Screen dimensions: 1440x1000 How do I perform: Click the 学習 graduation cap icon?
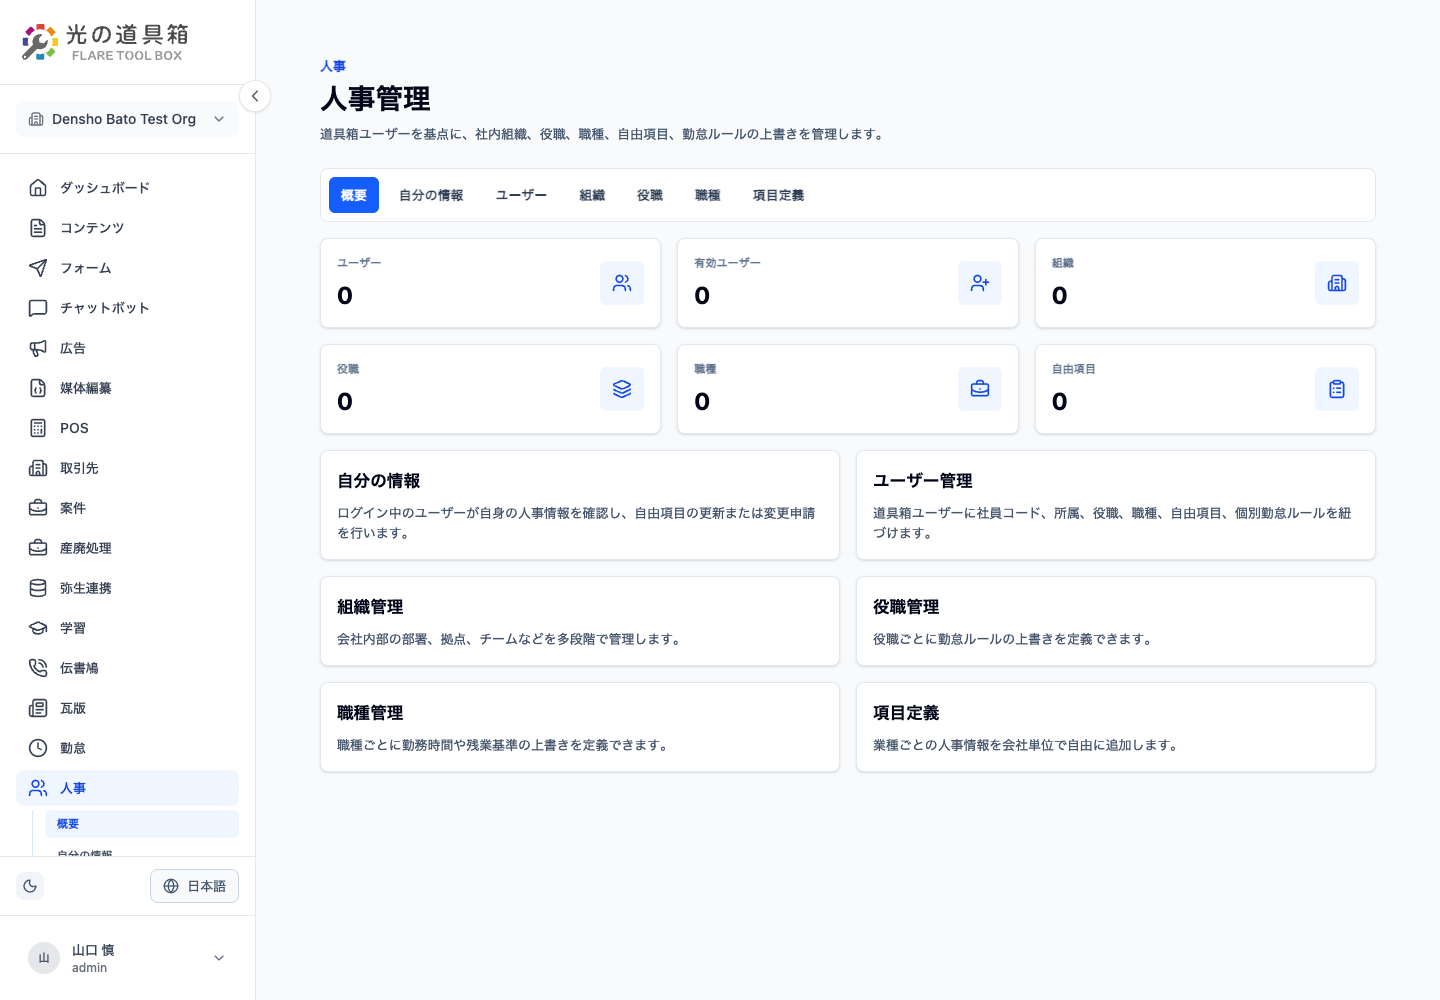[38, 628]
